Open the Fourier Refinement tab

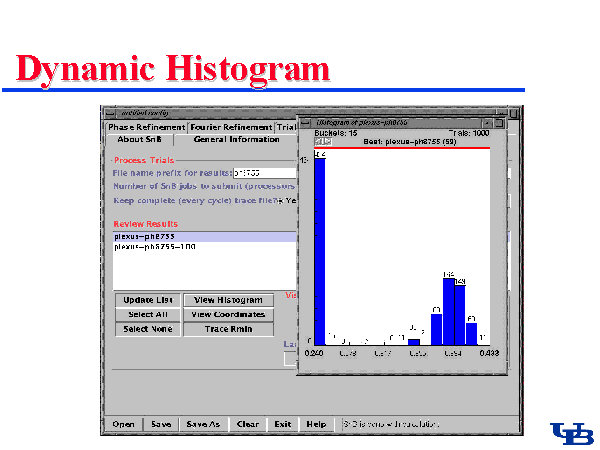(x=230, y=127)
